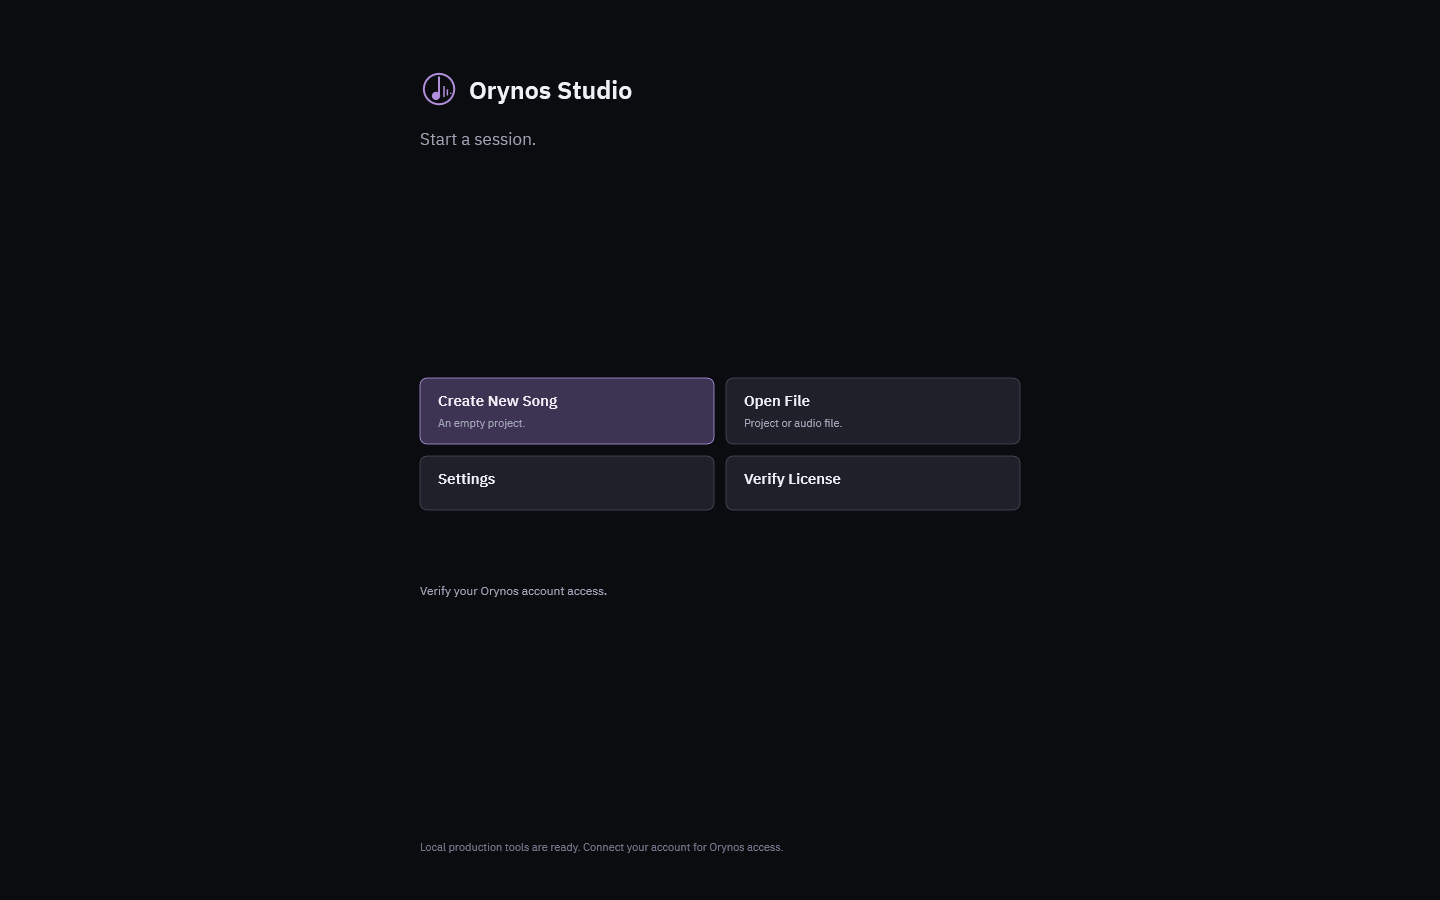Screen dimensions: 1440x900
Task: Create a new empty song project
Action: 567,411
